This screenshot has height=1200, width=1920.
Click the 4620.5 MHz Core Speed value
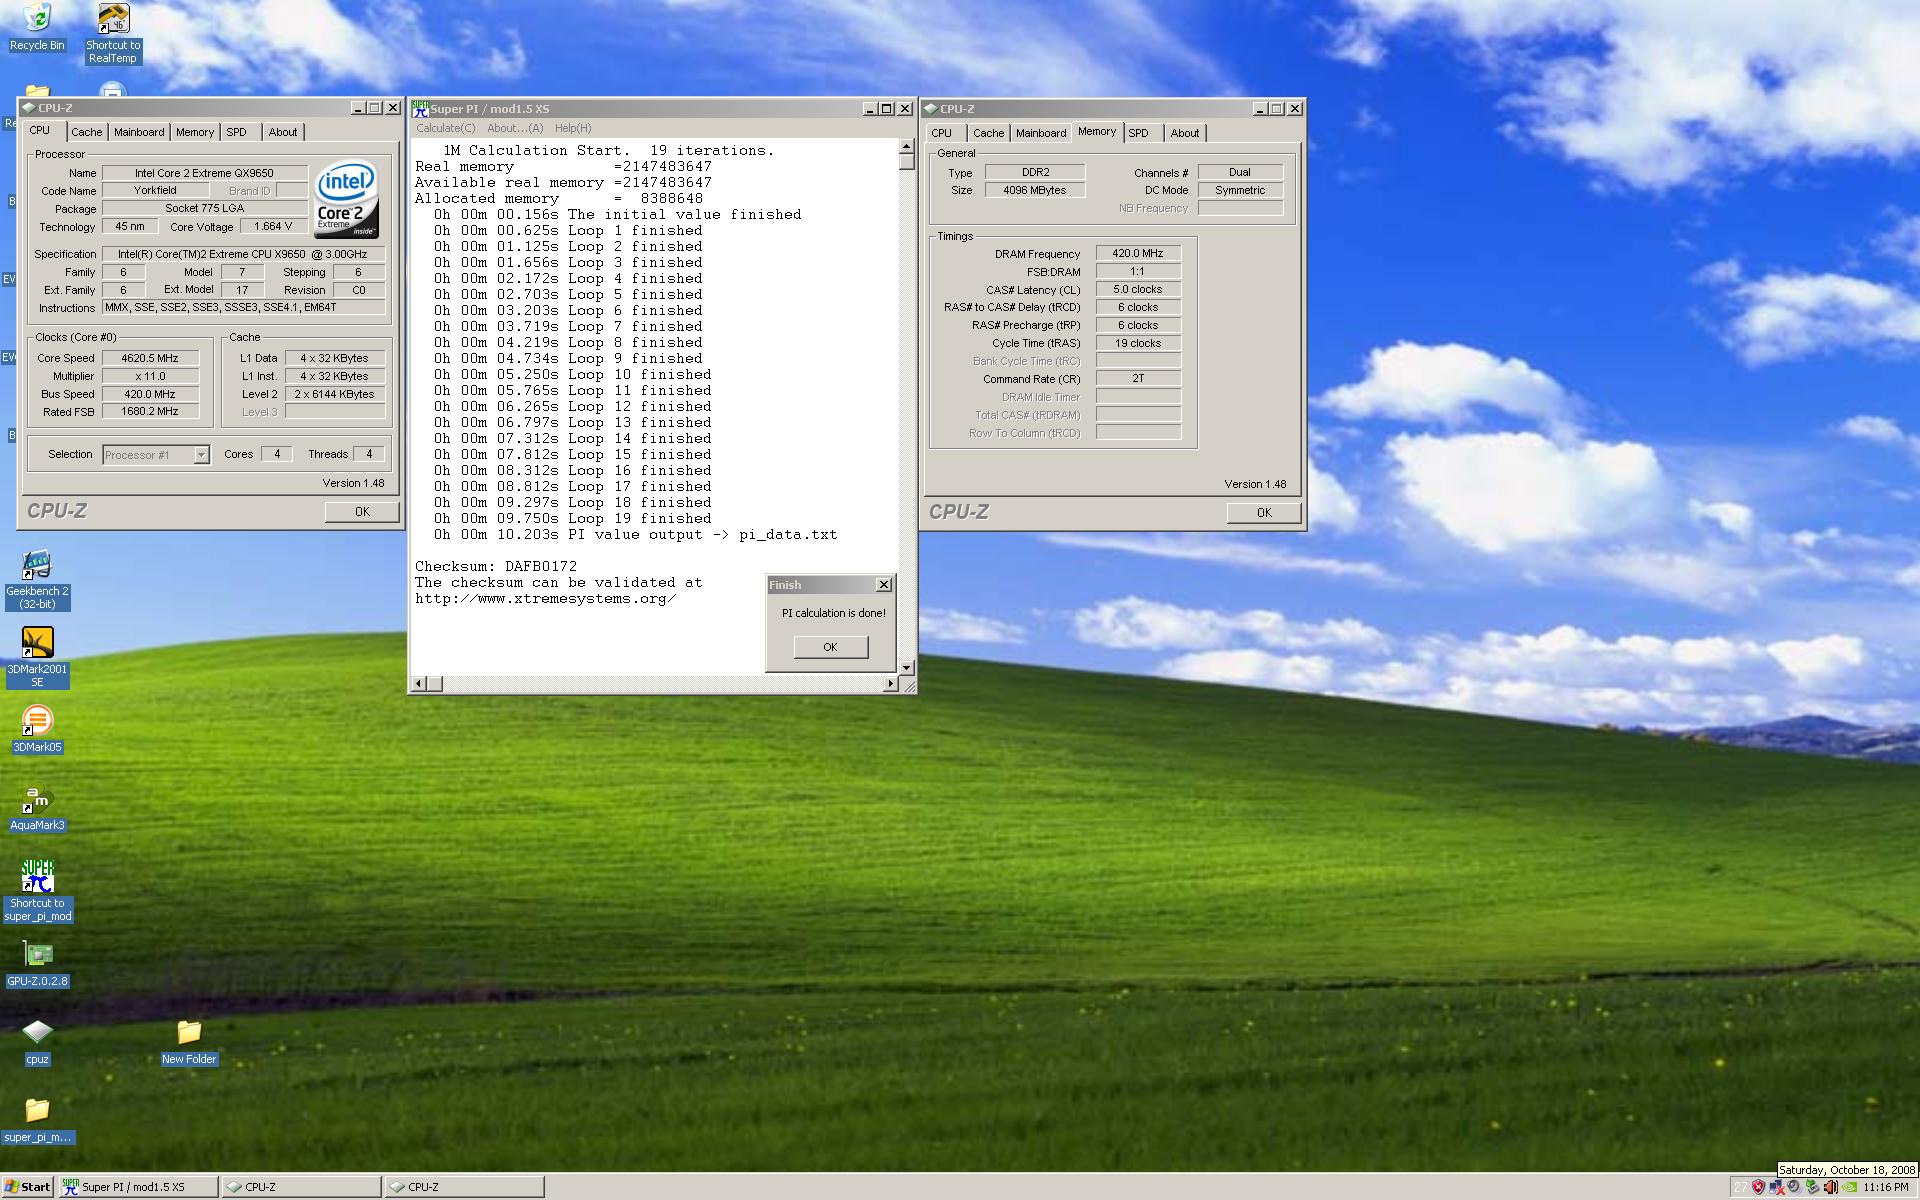click(150, 358)
